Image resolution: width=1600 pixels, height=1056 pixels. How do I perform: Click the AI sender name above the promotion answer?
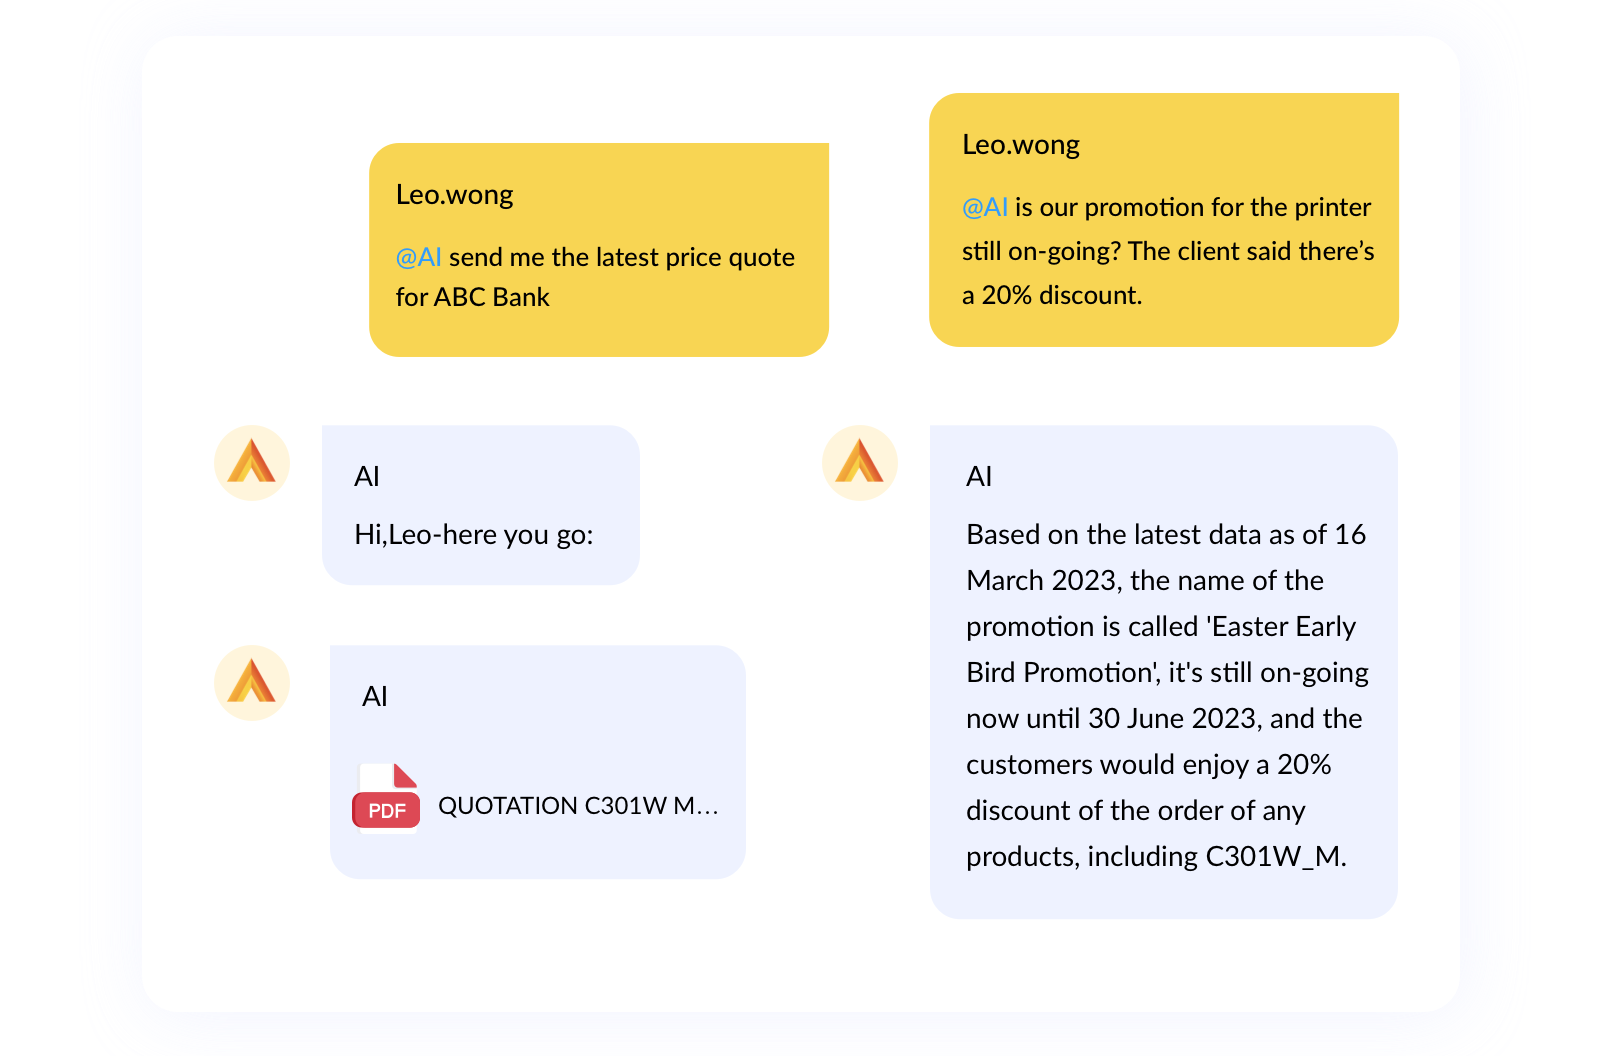[979, 477]
